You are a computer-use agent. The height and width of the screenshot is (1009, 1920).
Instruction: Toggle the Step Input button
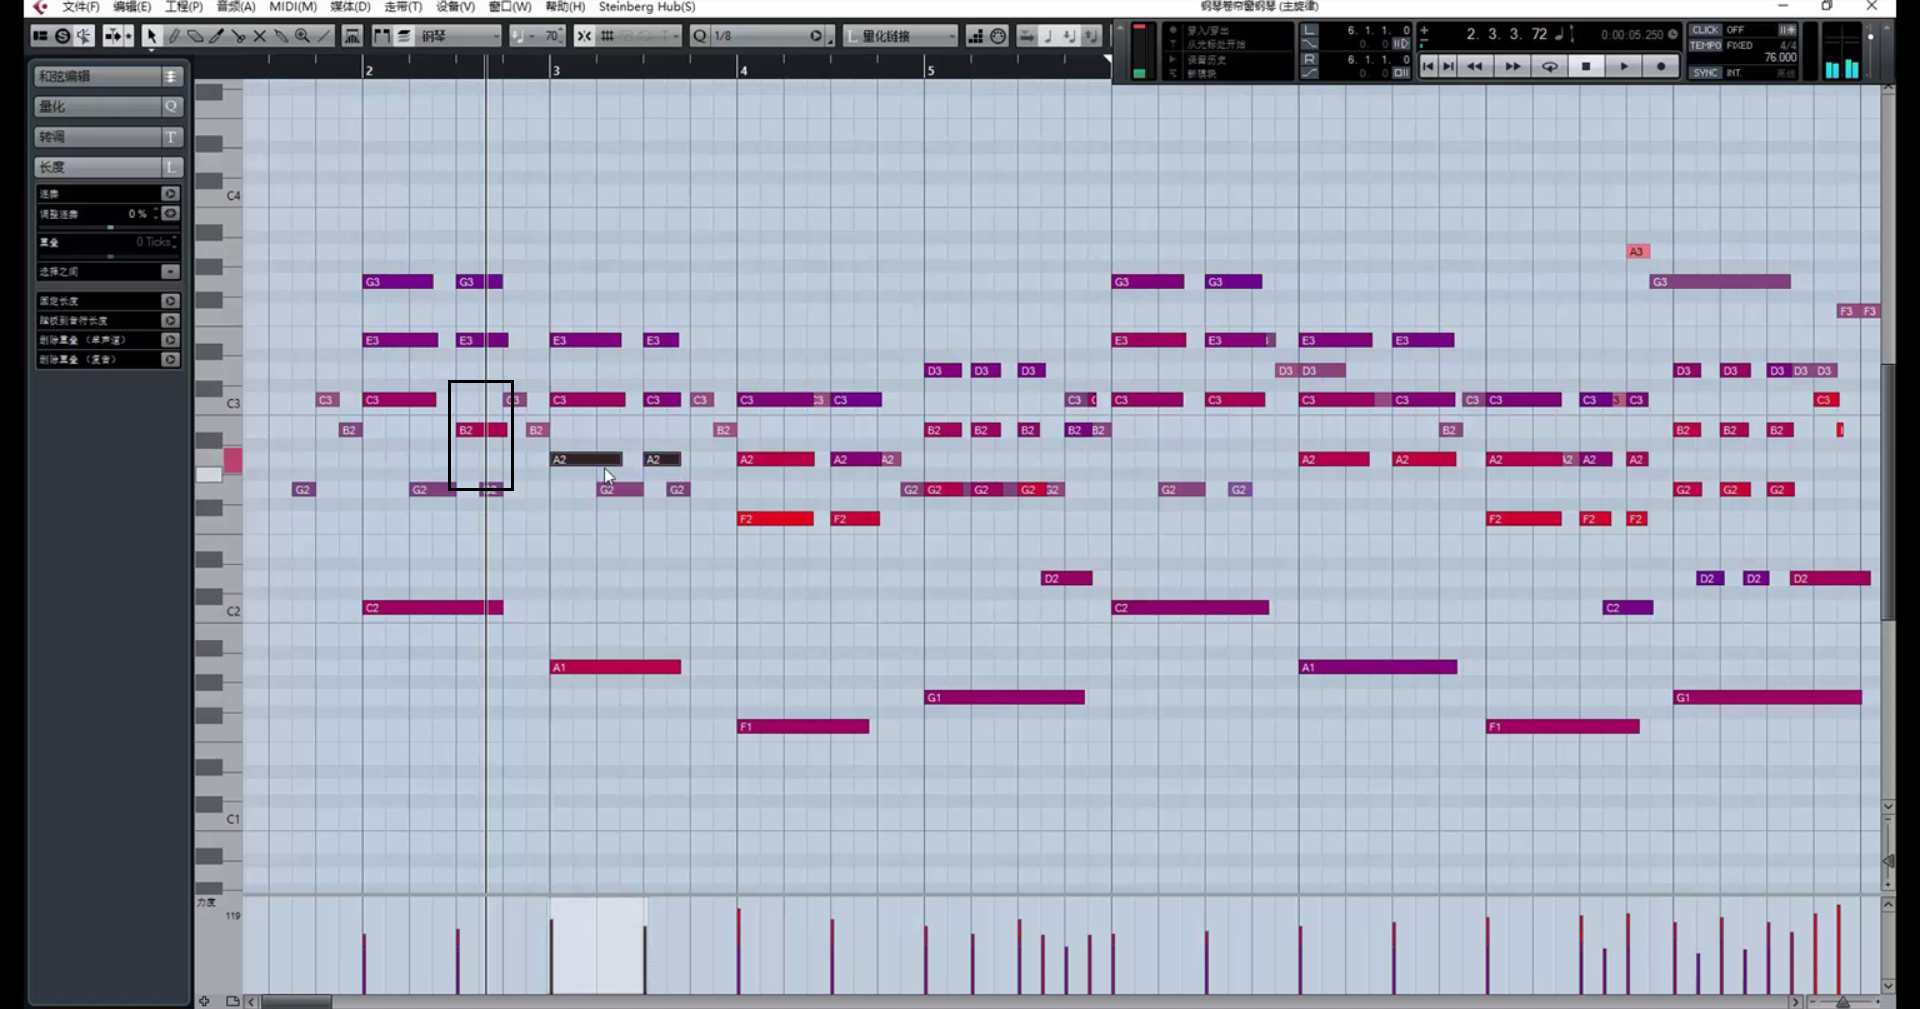click(x=975, y=36)
